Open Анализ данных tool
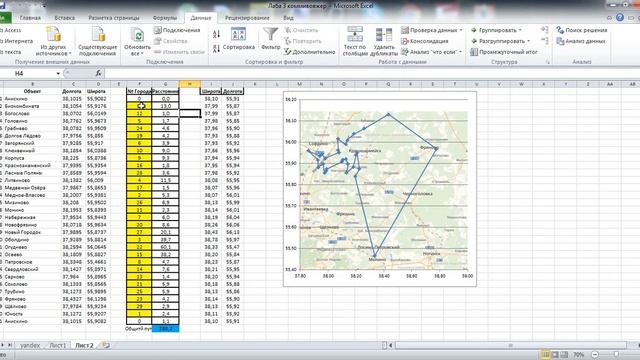Viewport: 640px width, 360px height. pos(581,41)
